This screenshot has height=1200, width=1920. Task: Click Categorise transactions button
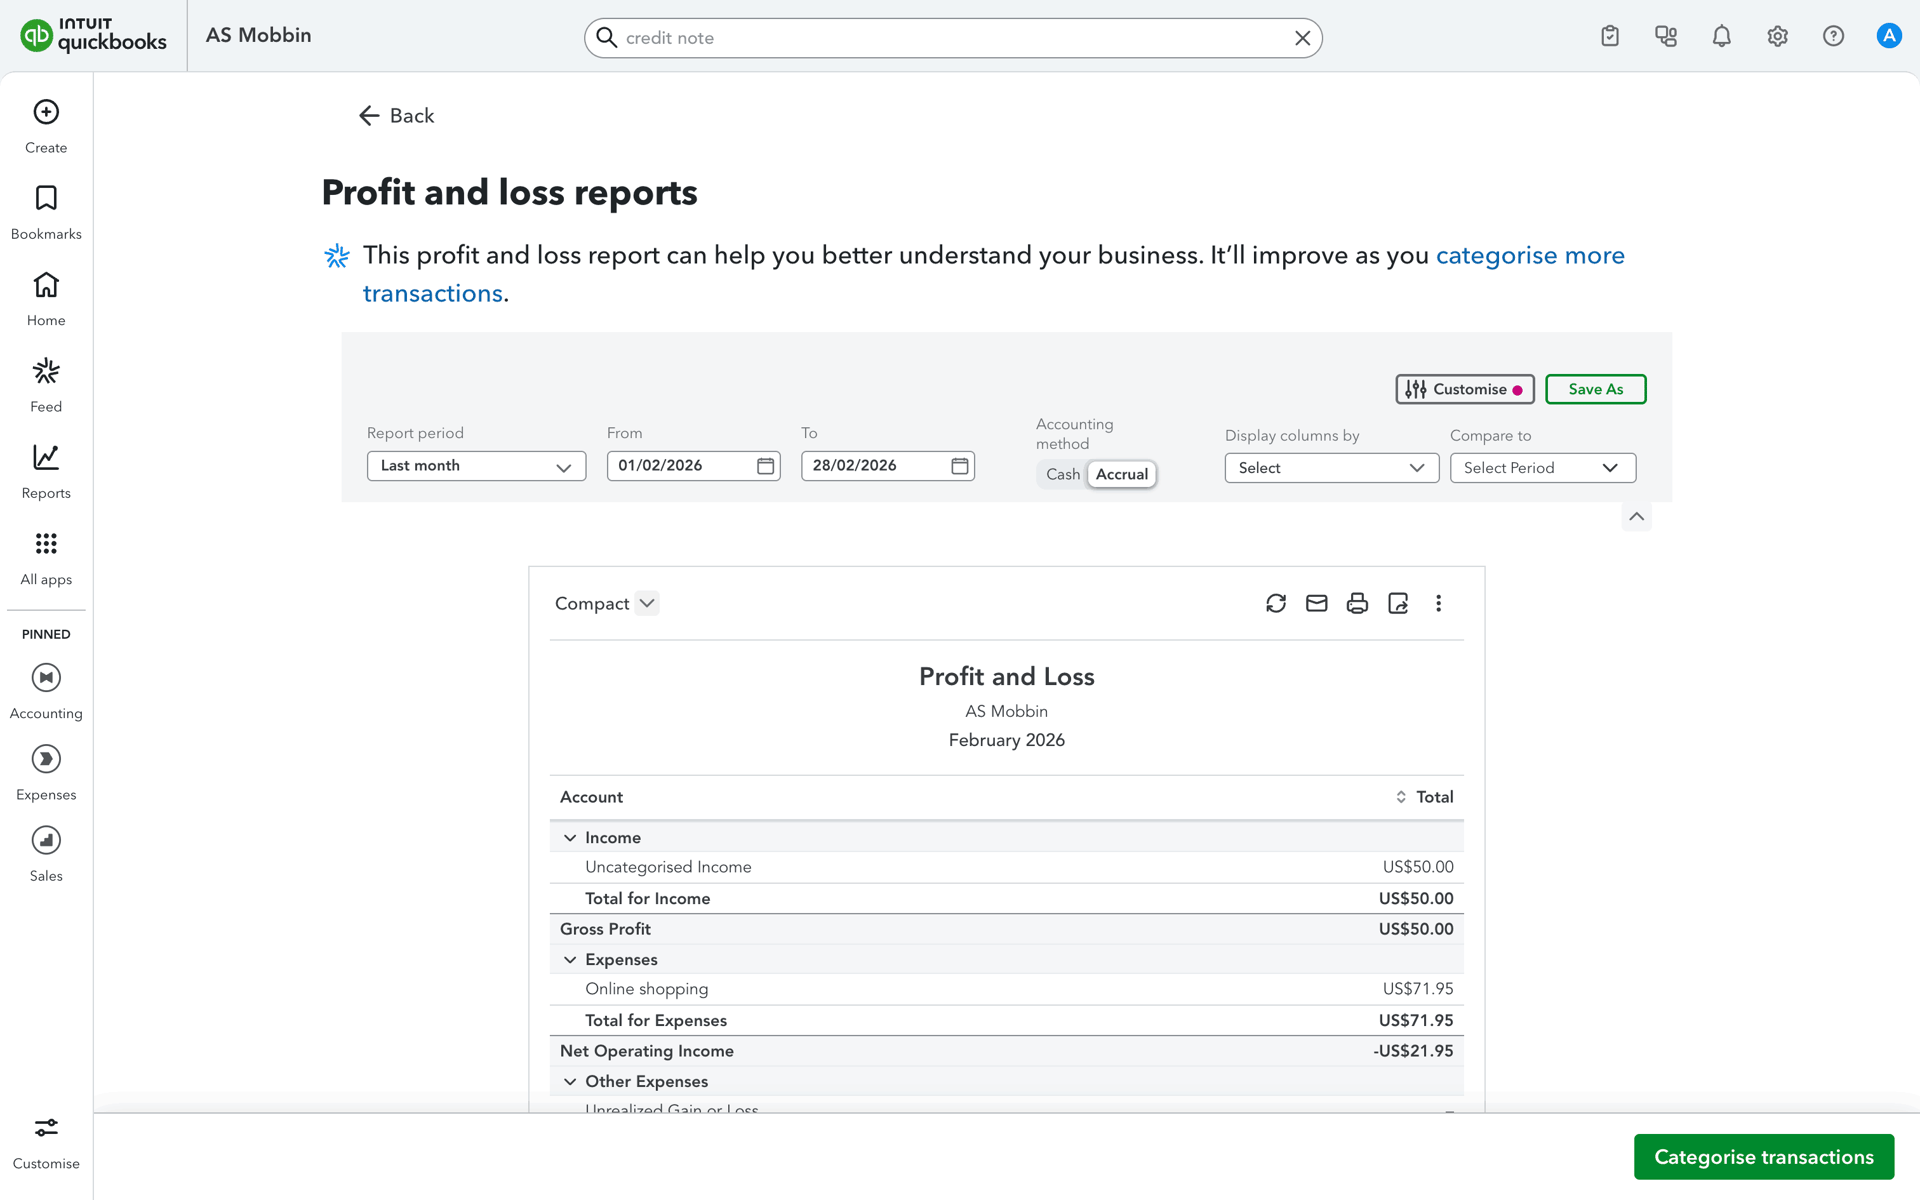pyautogui.click(x=1764, y=1157)
